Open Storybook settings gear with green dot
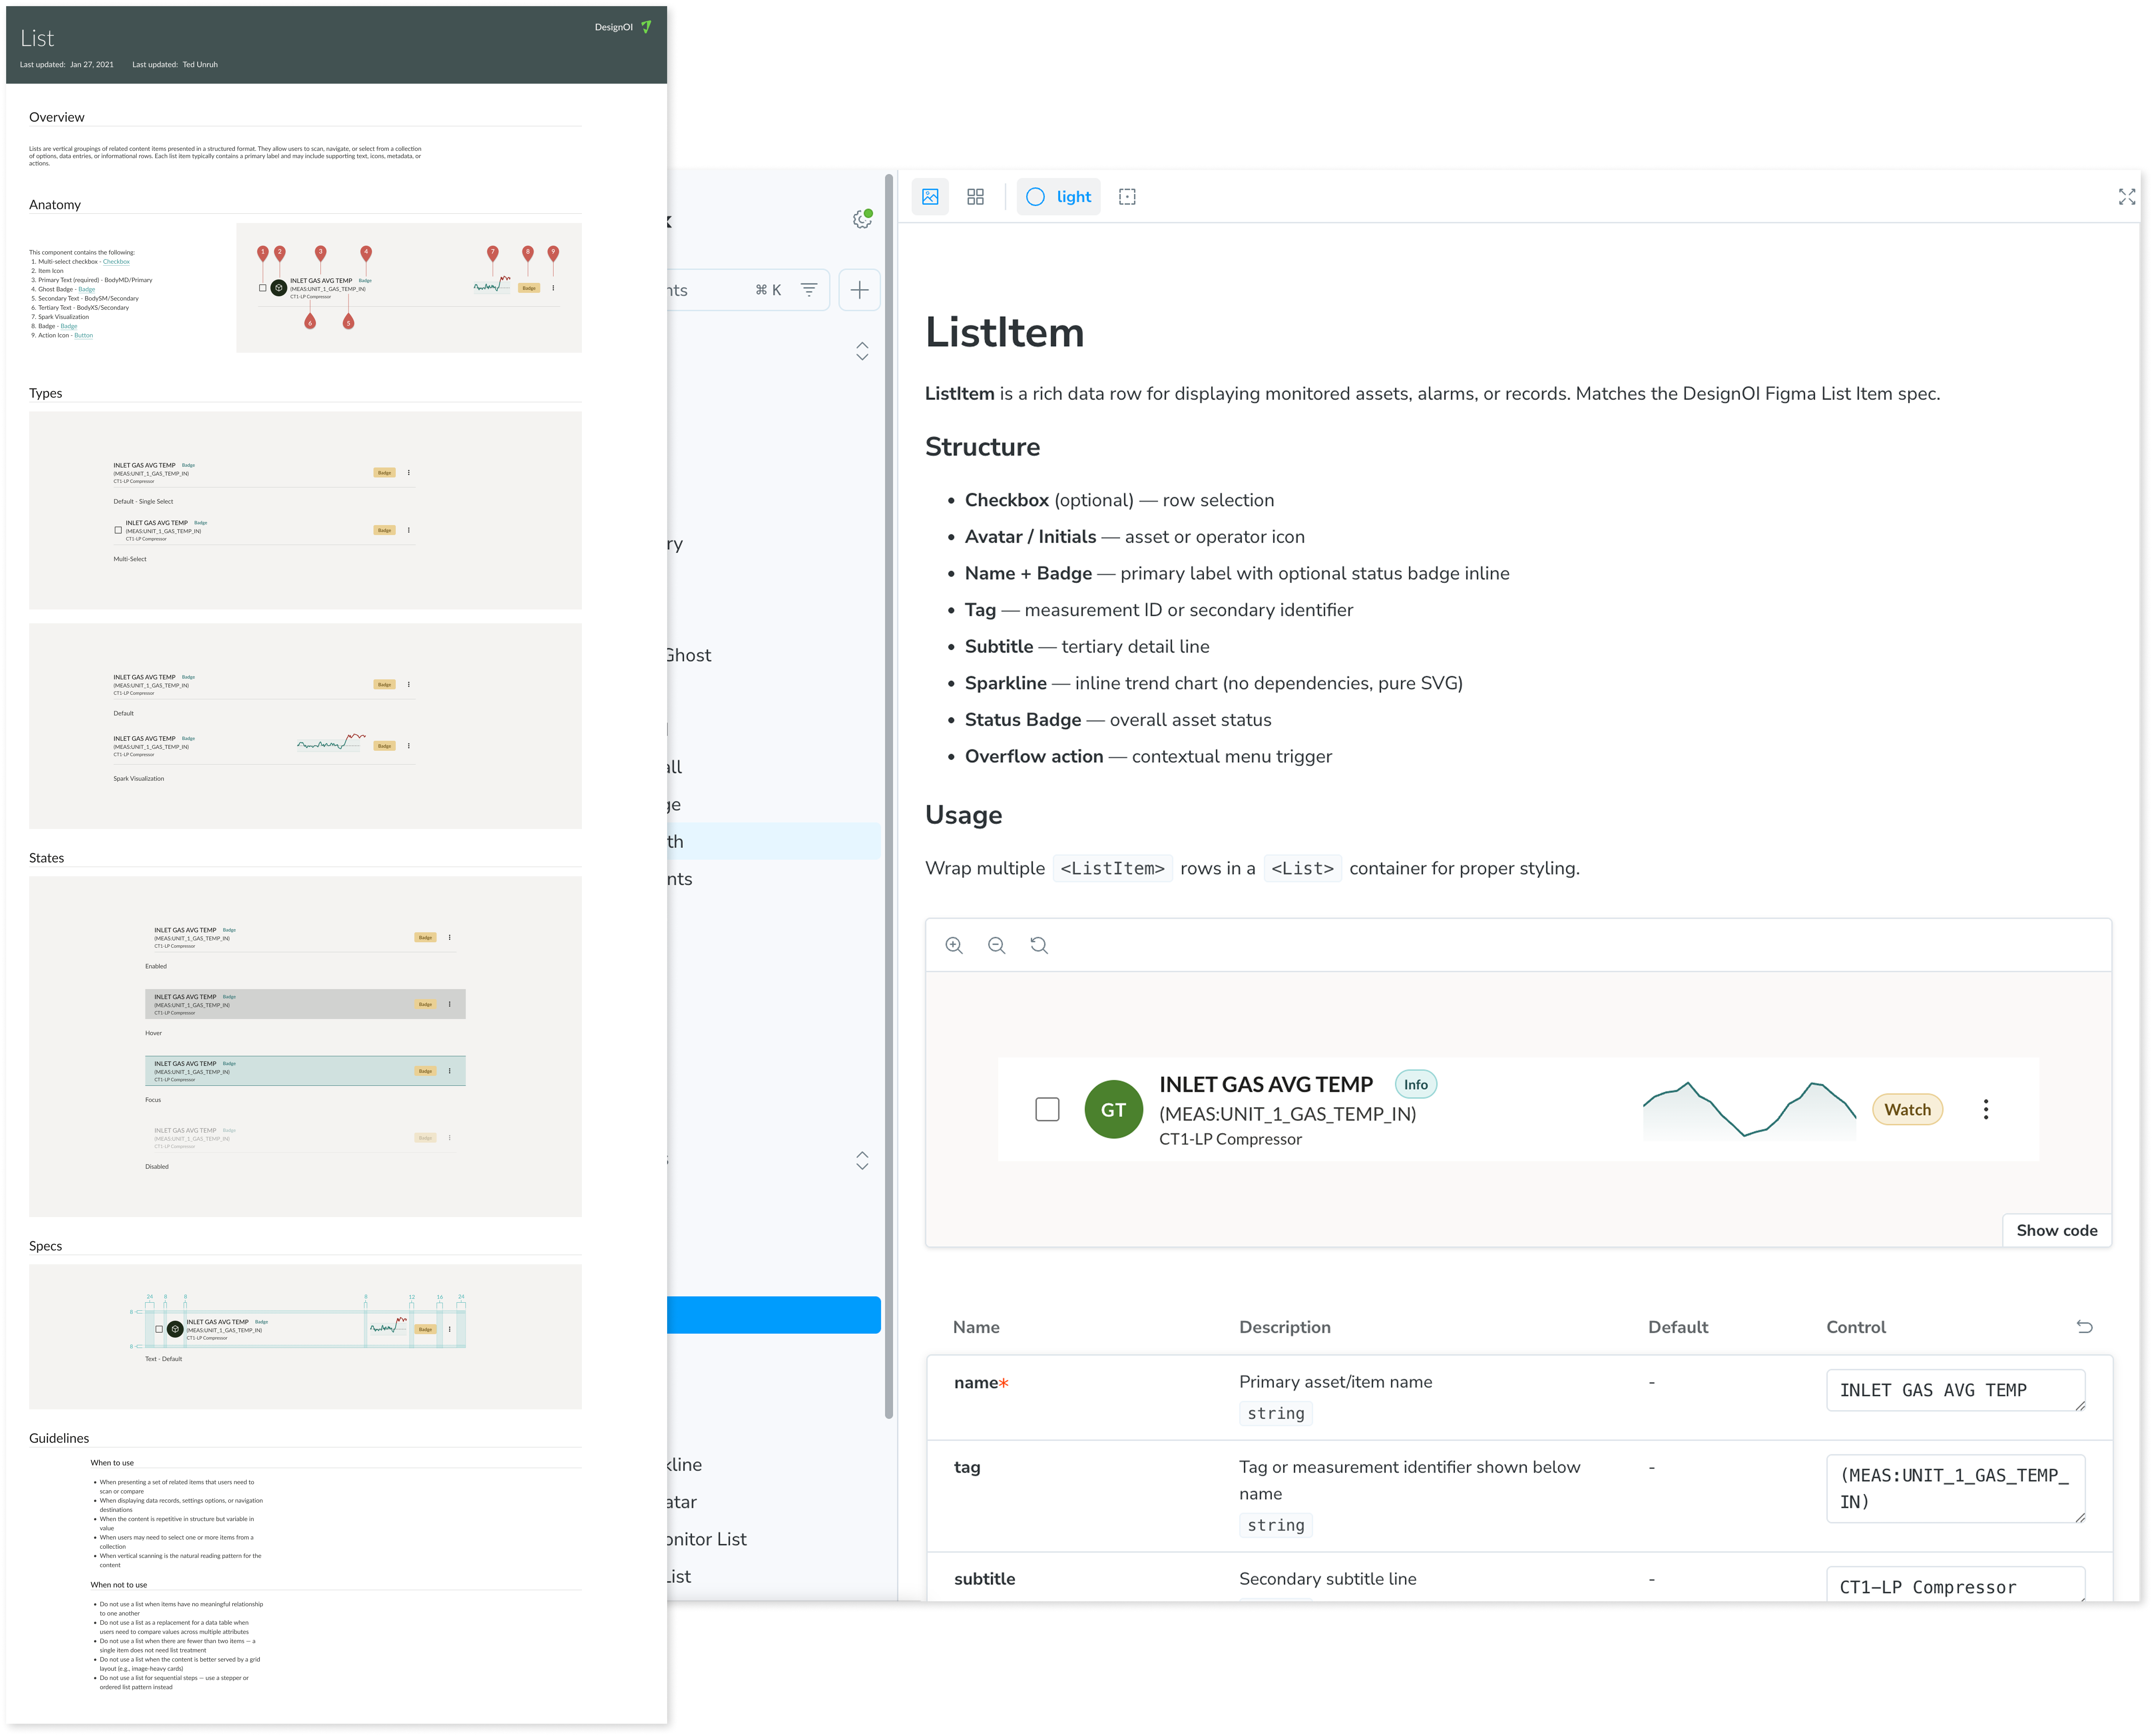Screen dimensions: 2153x1736 click(x=862, y=219)
